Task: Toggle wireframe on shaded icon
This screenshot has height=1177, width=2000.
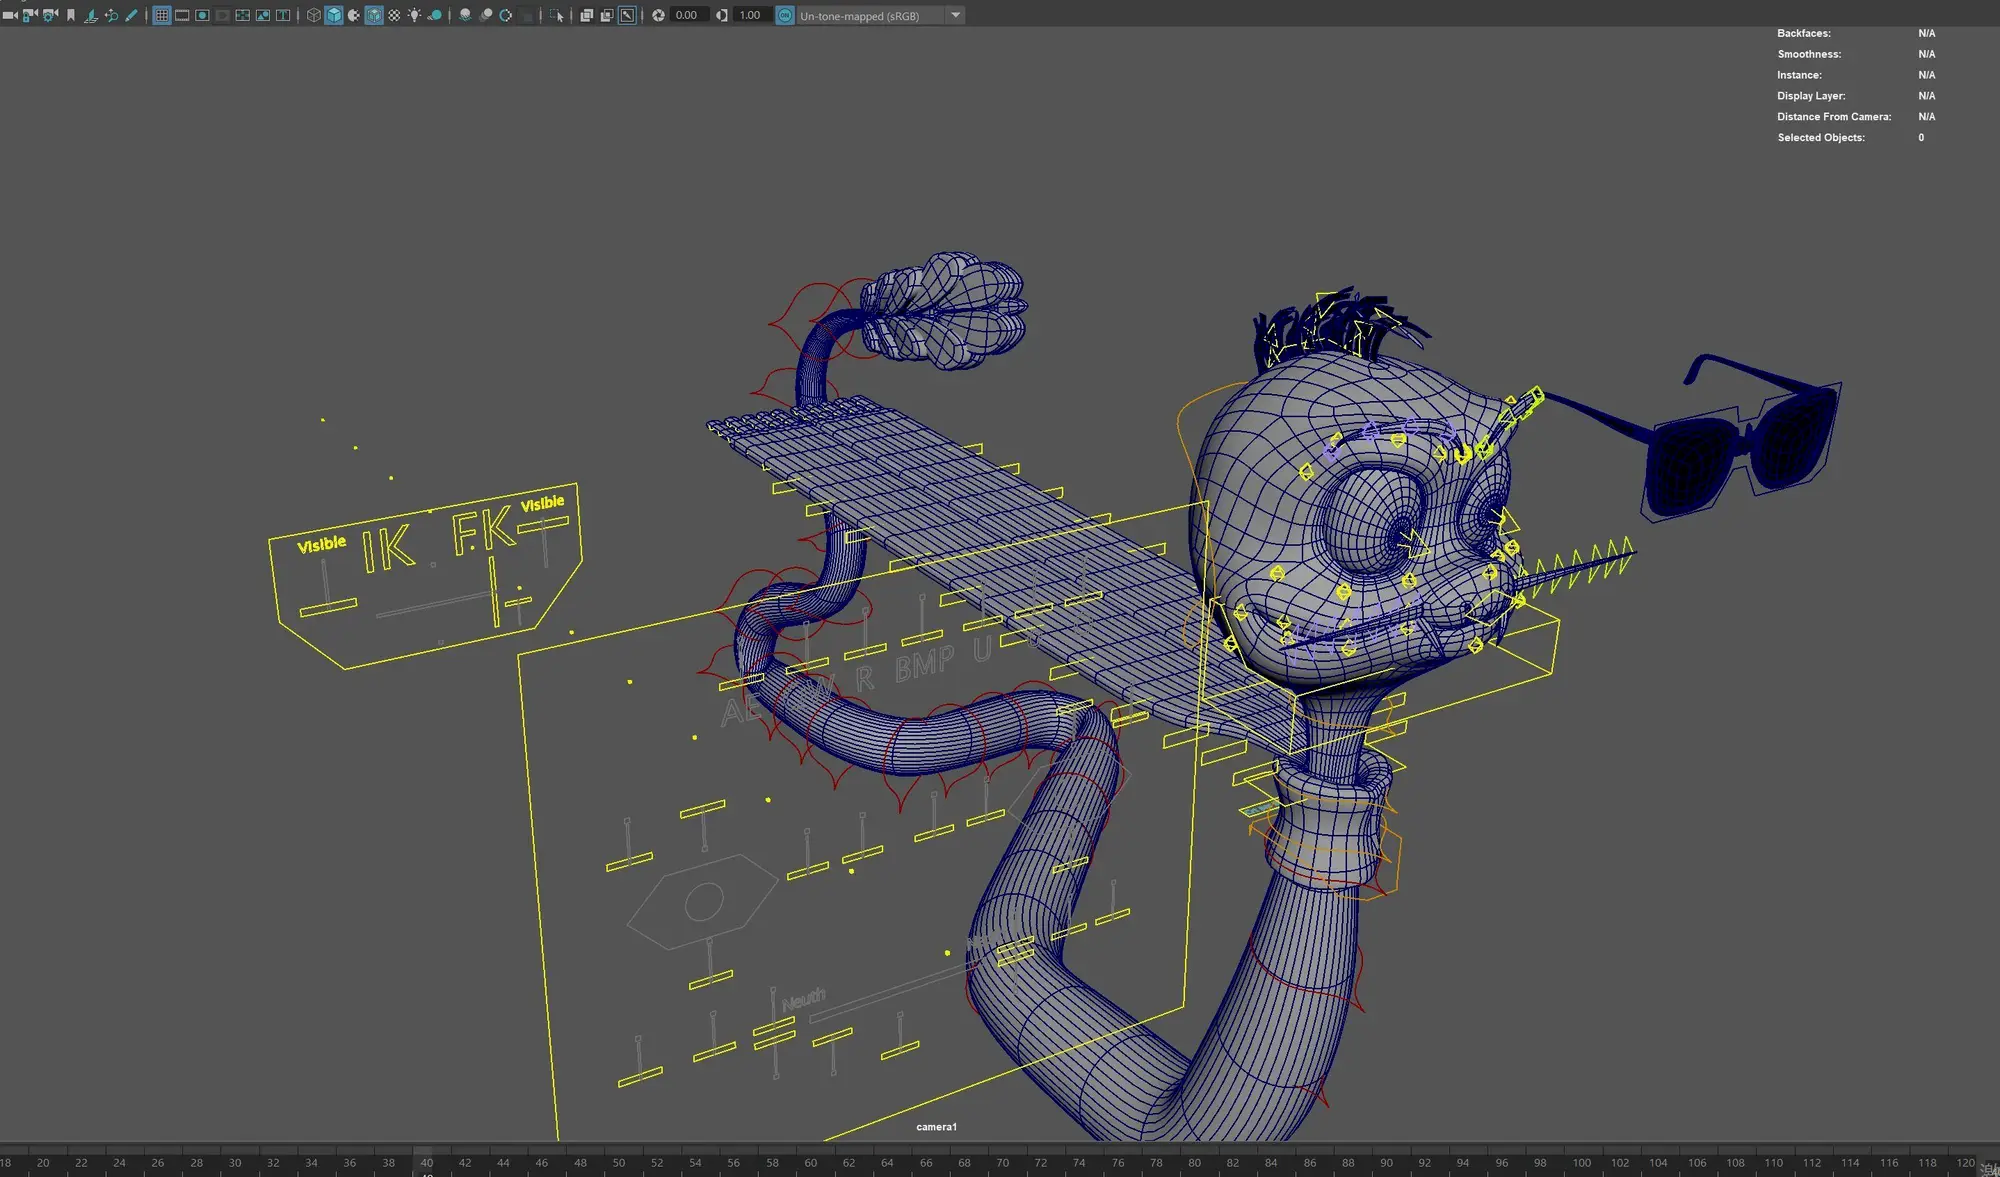Action: tap(374, 15)
